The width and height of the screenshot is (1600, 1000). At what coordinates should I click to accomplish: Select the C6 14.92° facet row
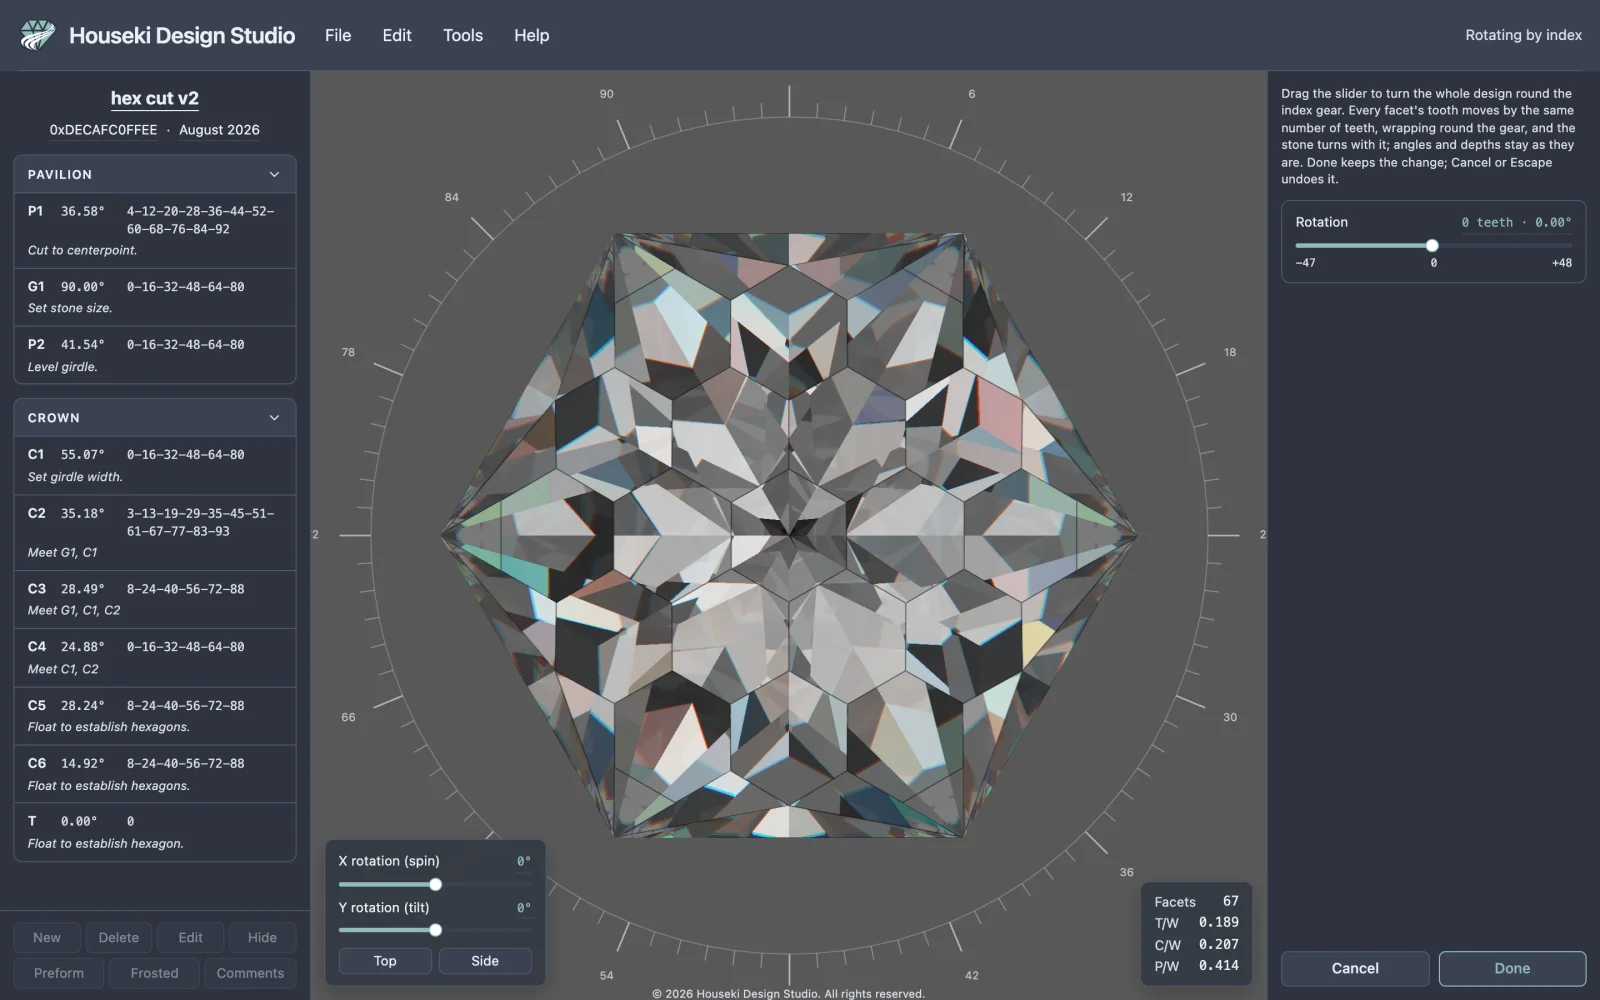(x=155, y=774)
